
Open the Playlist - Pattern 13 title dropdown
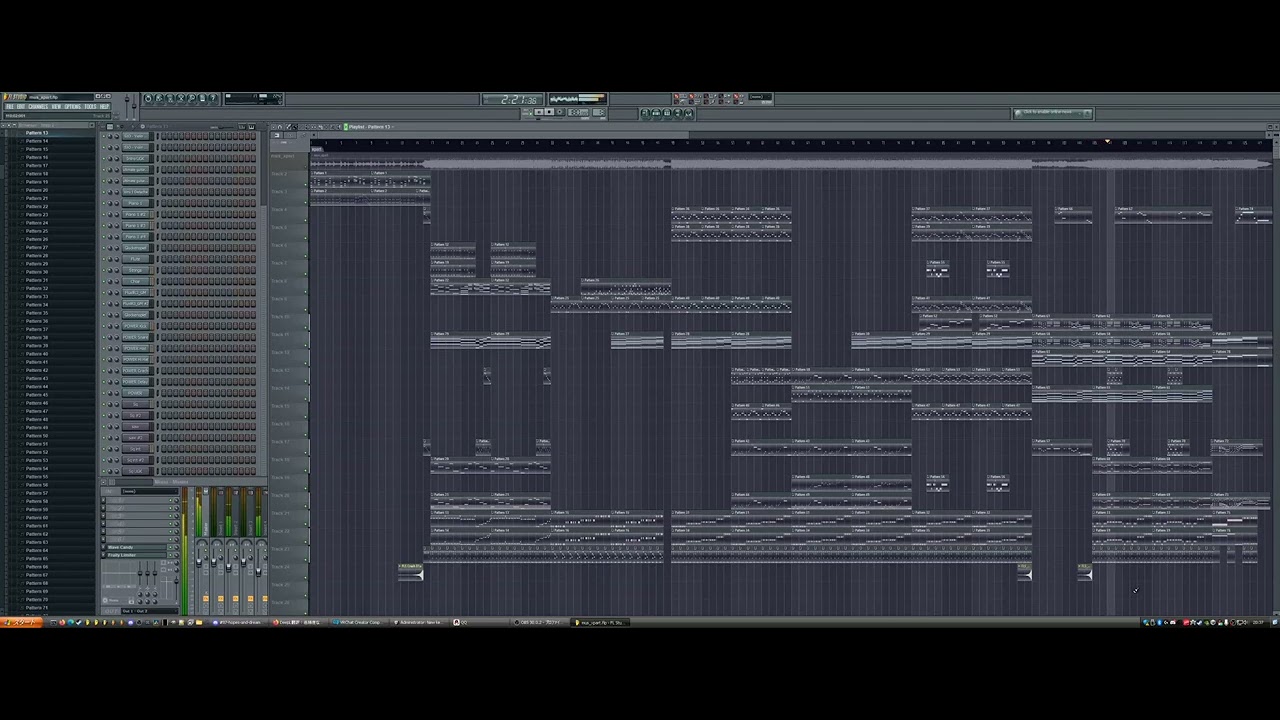point(372,127)
